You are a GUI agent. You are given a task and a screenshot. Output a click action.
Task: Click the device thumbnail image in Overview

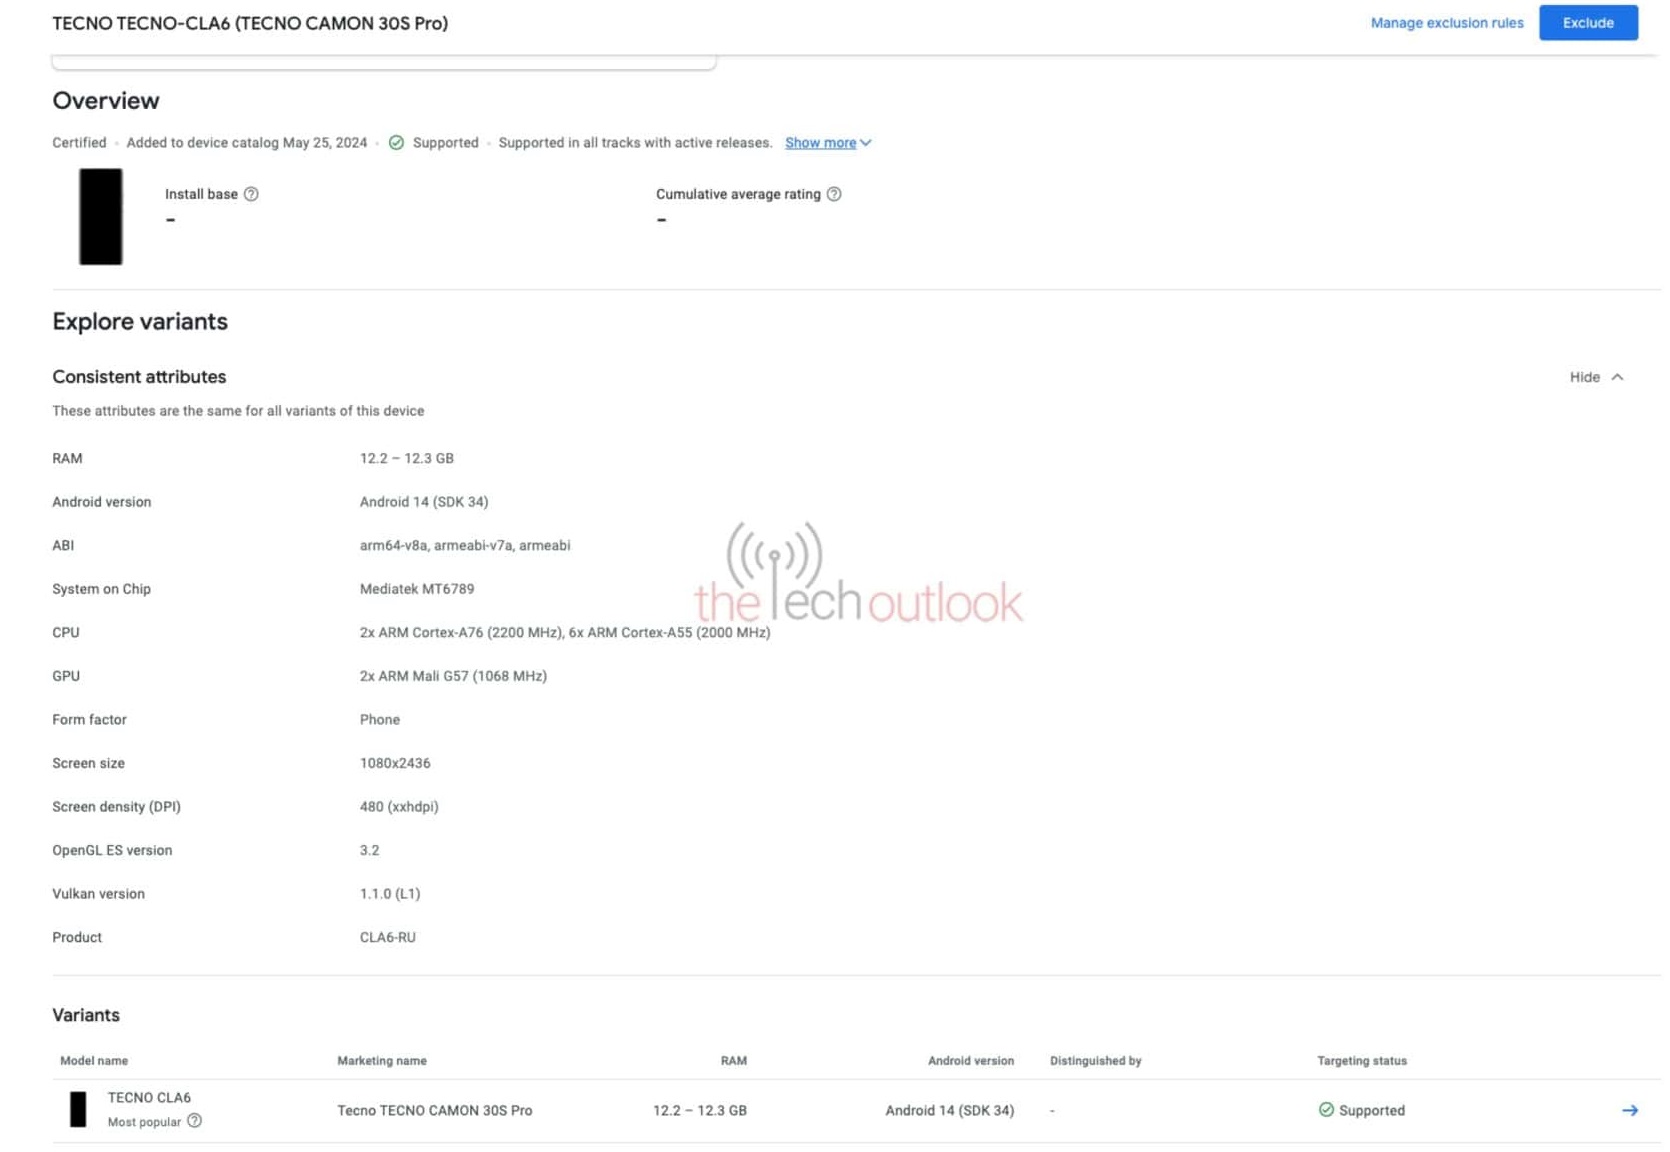101,216
